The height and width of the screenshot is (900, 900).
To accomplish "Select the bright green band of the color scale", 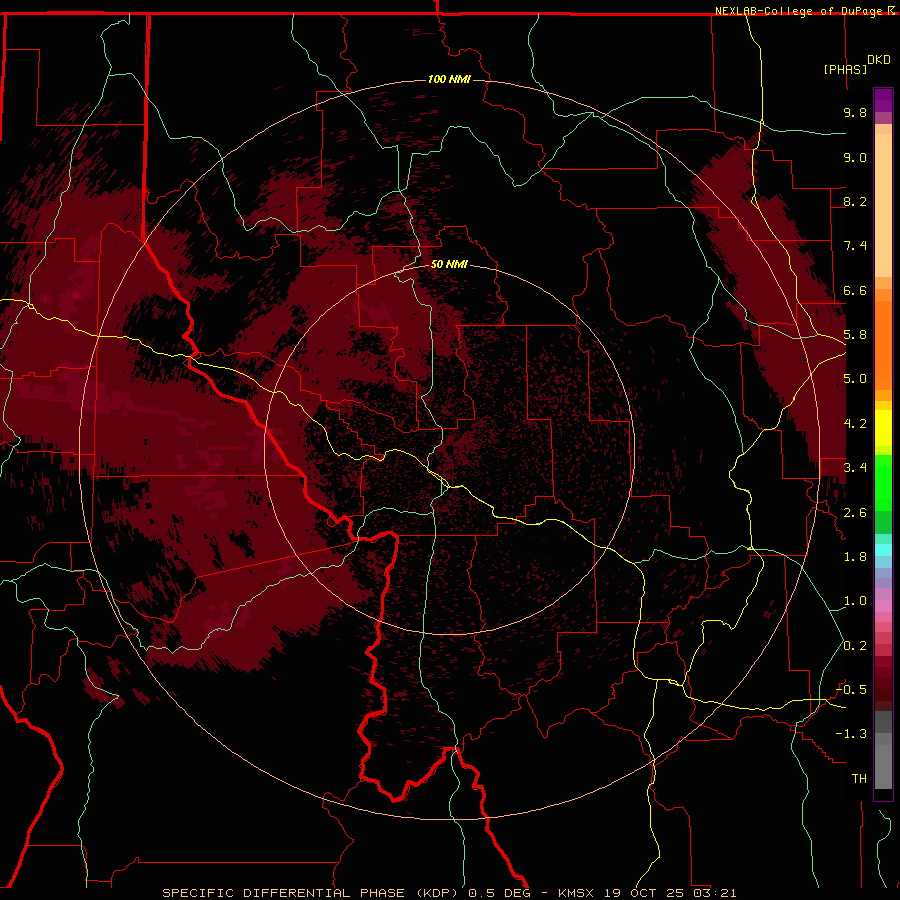I will [883, 483].
